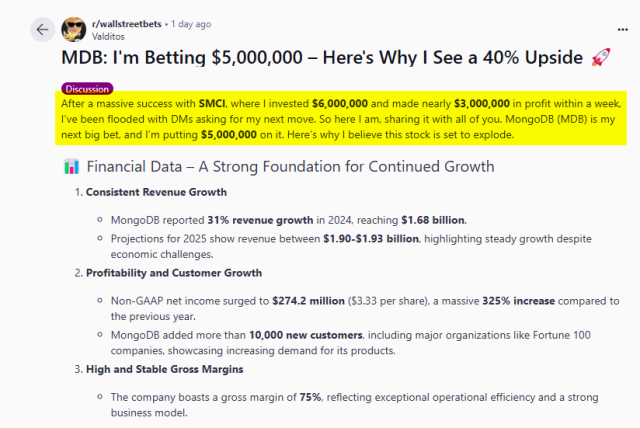Viewport: 640px width, 428px height.
Task: Click the bold $6,000,000 amount
Action: point(346,103)
